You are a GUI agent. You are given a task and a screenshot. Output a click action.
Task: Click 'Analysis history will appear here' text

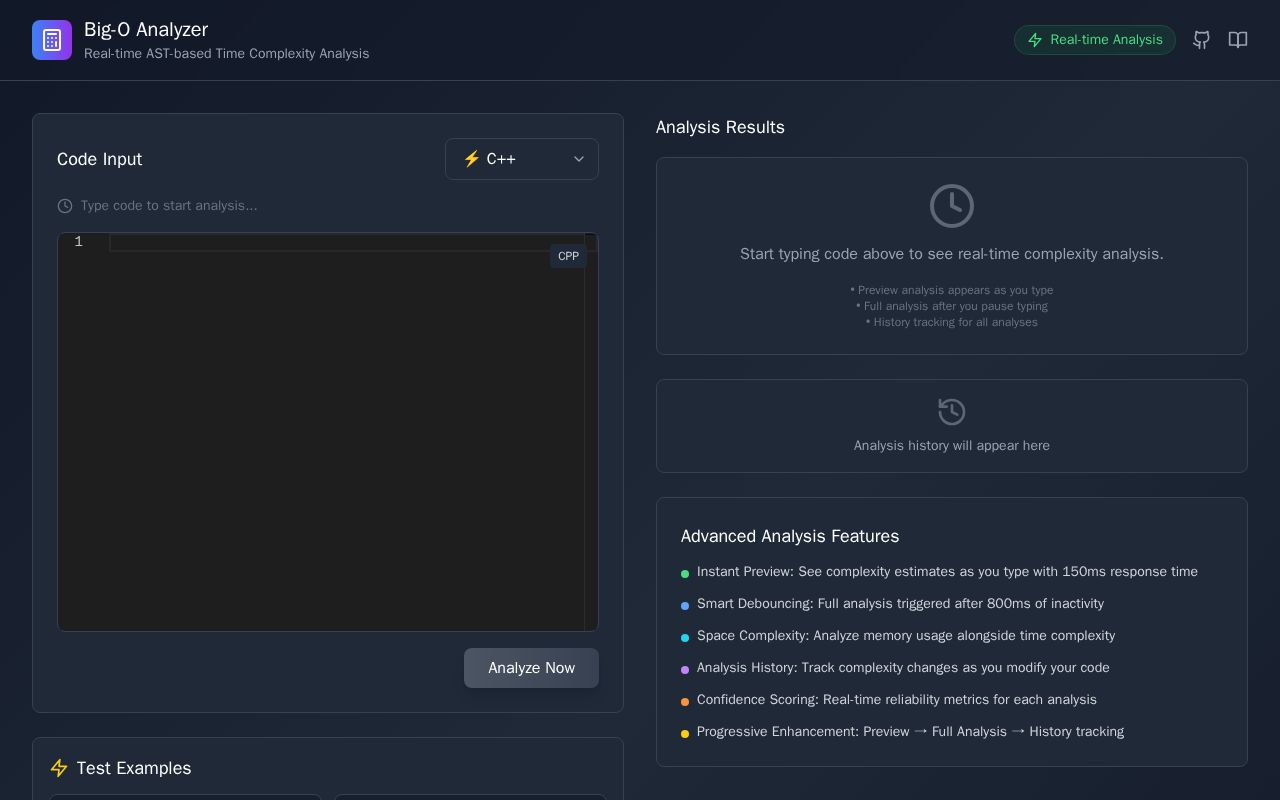pos(952,446)
